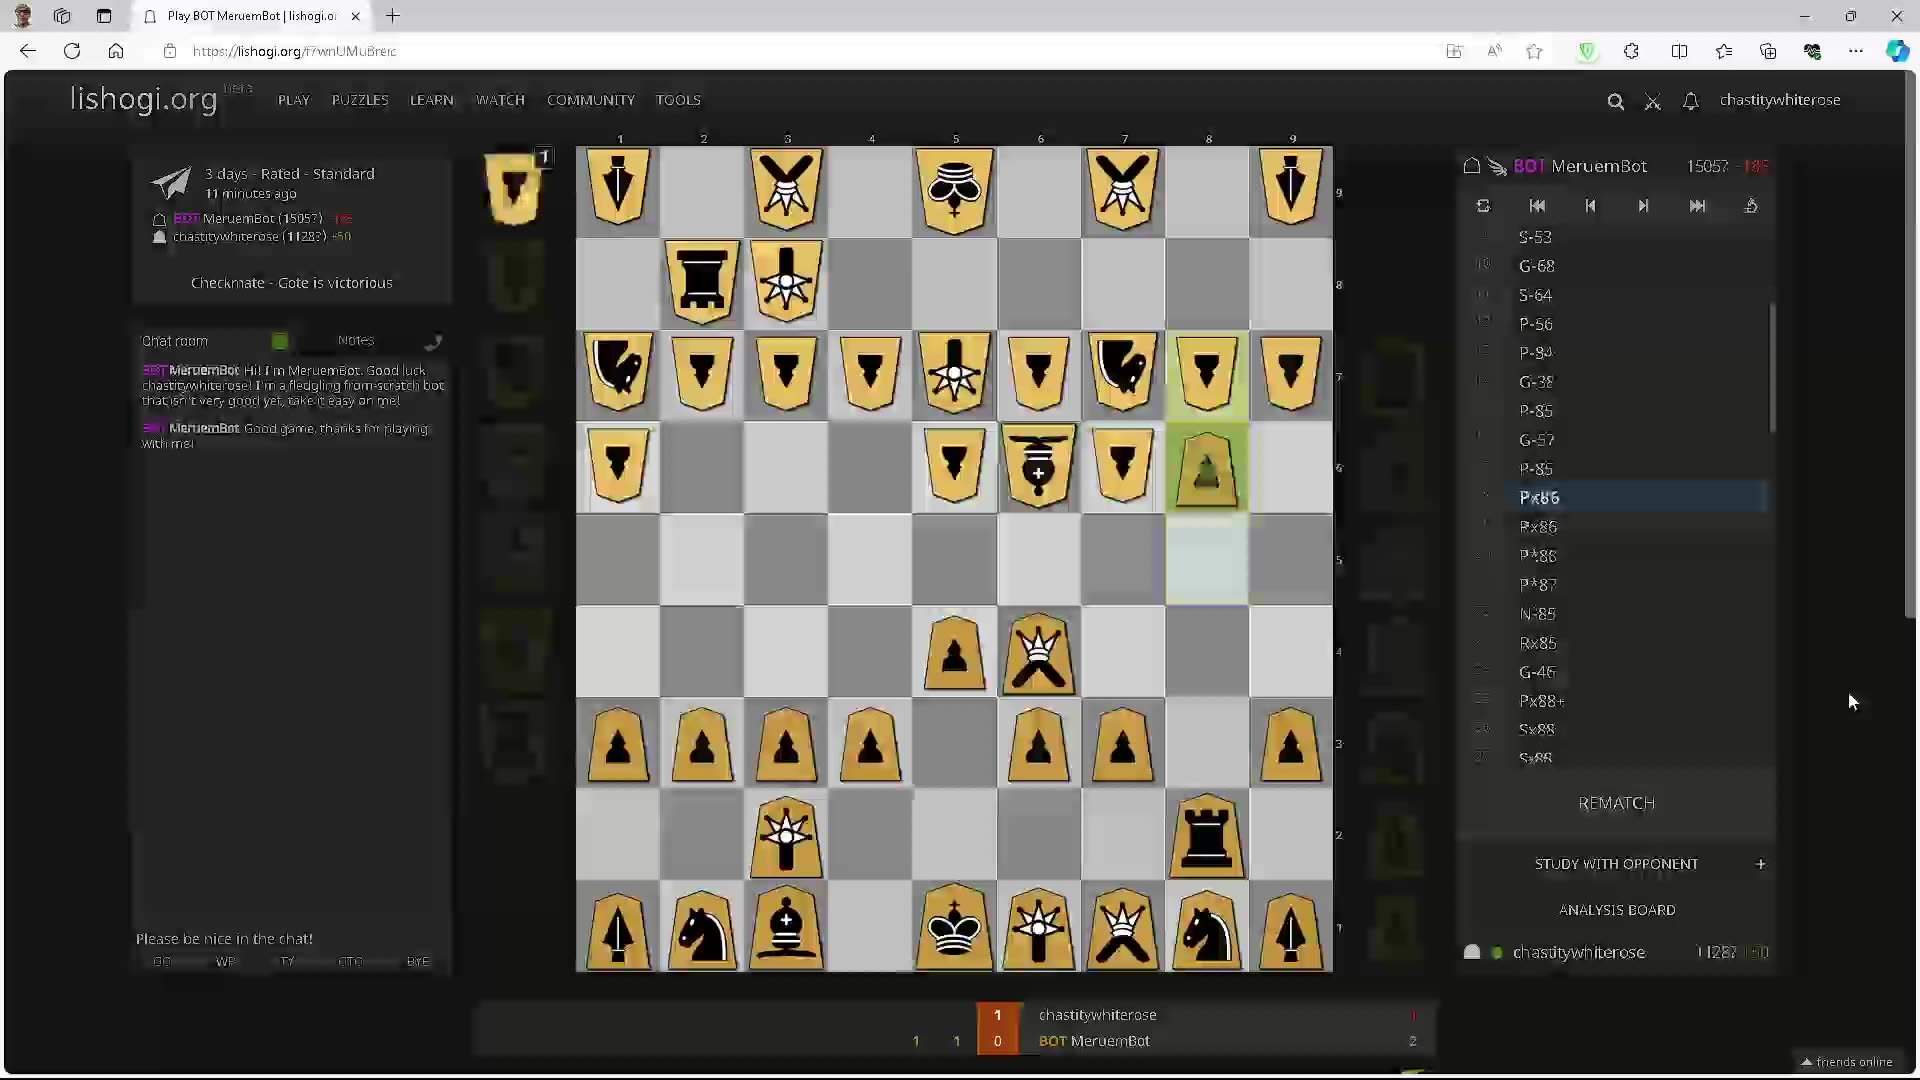1920x1080 pixels.
Task: Click the lishogi.org logo to go home
Action: pos(143,100)
